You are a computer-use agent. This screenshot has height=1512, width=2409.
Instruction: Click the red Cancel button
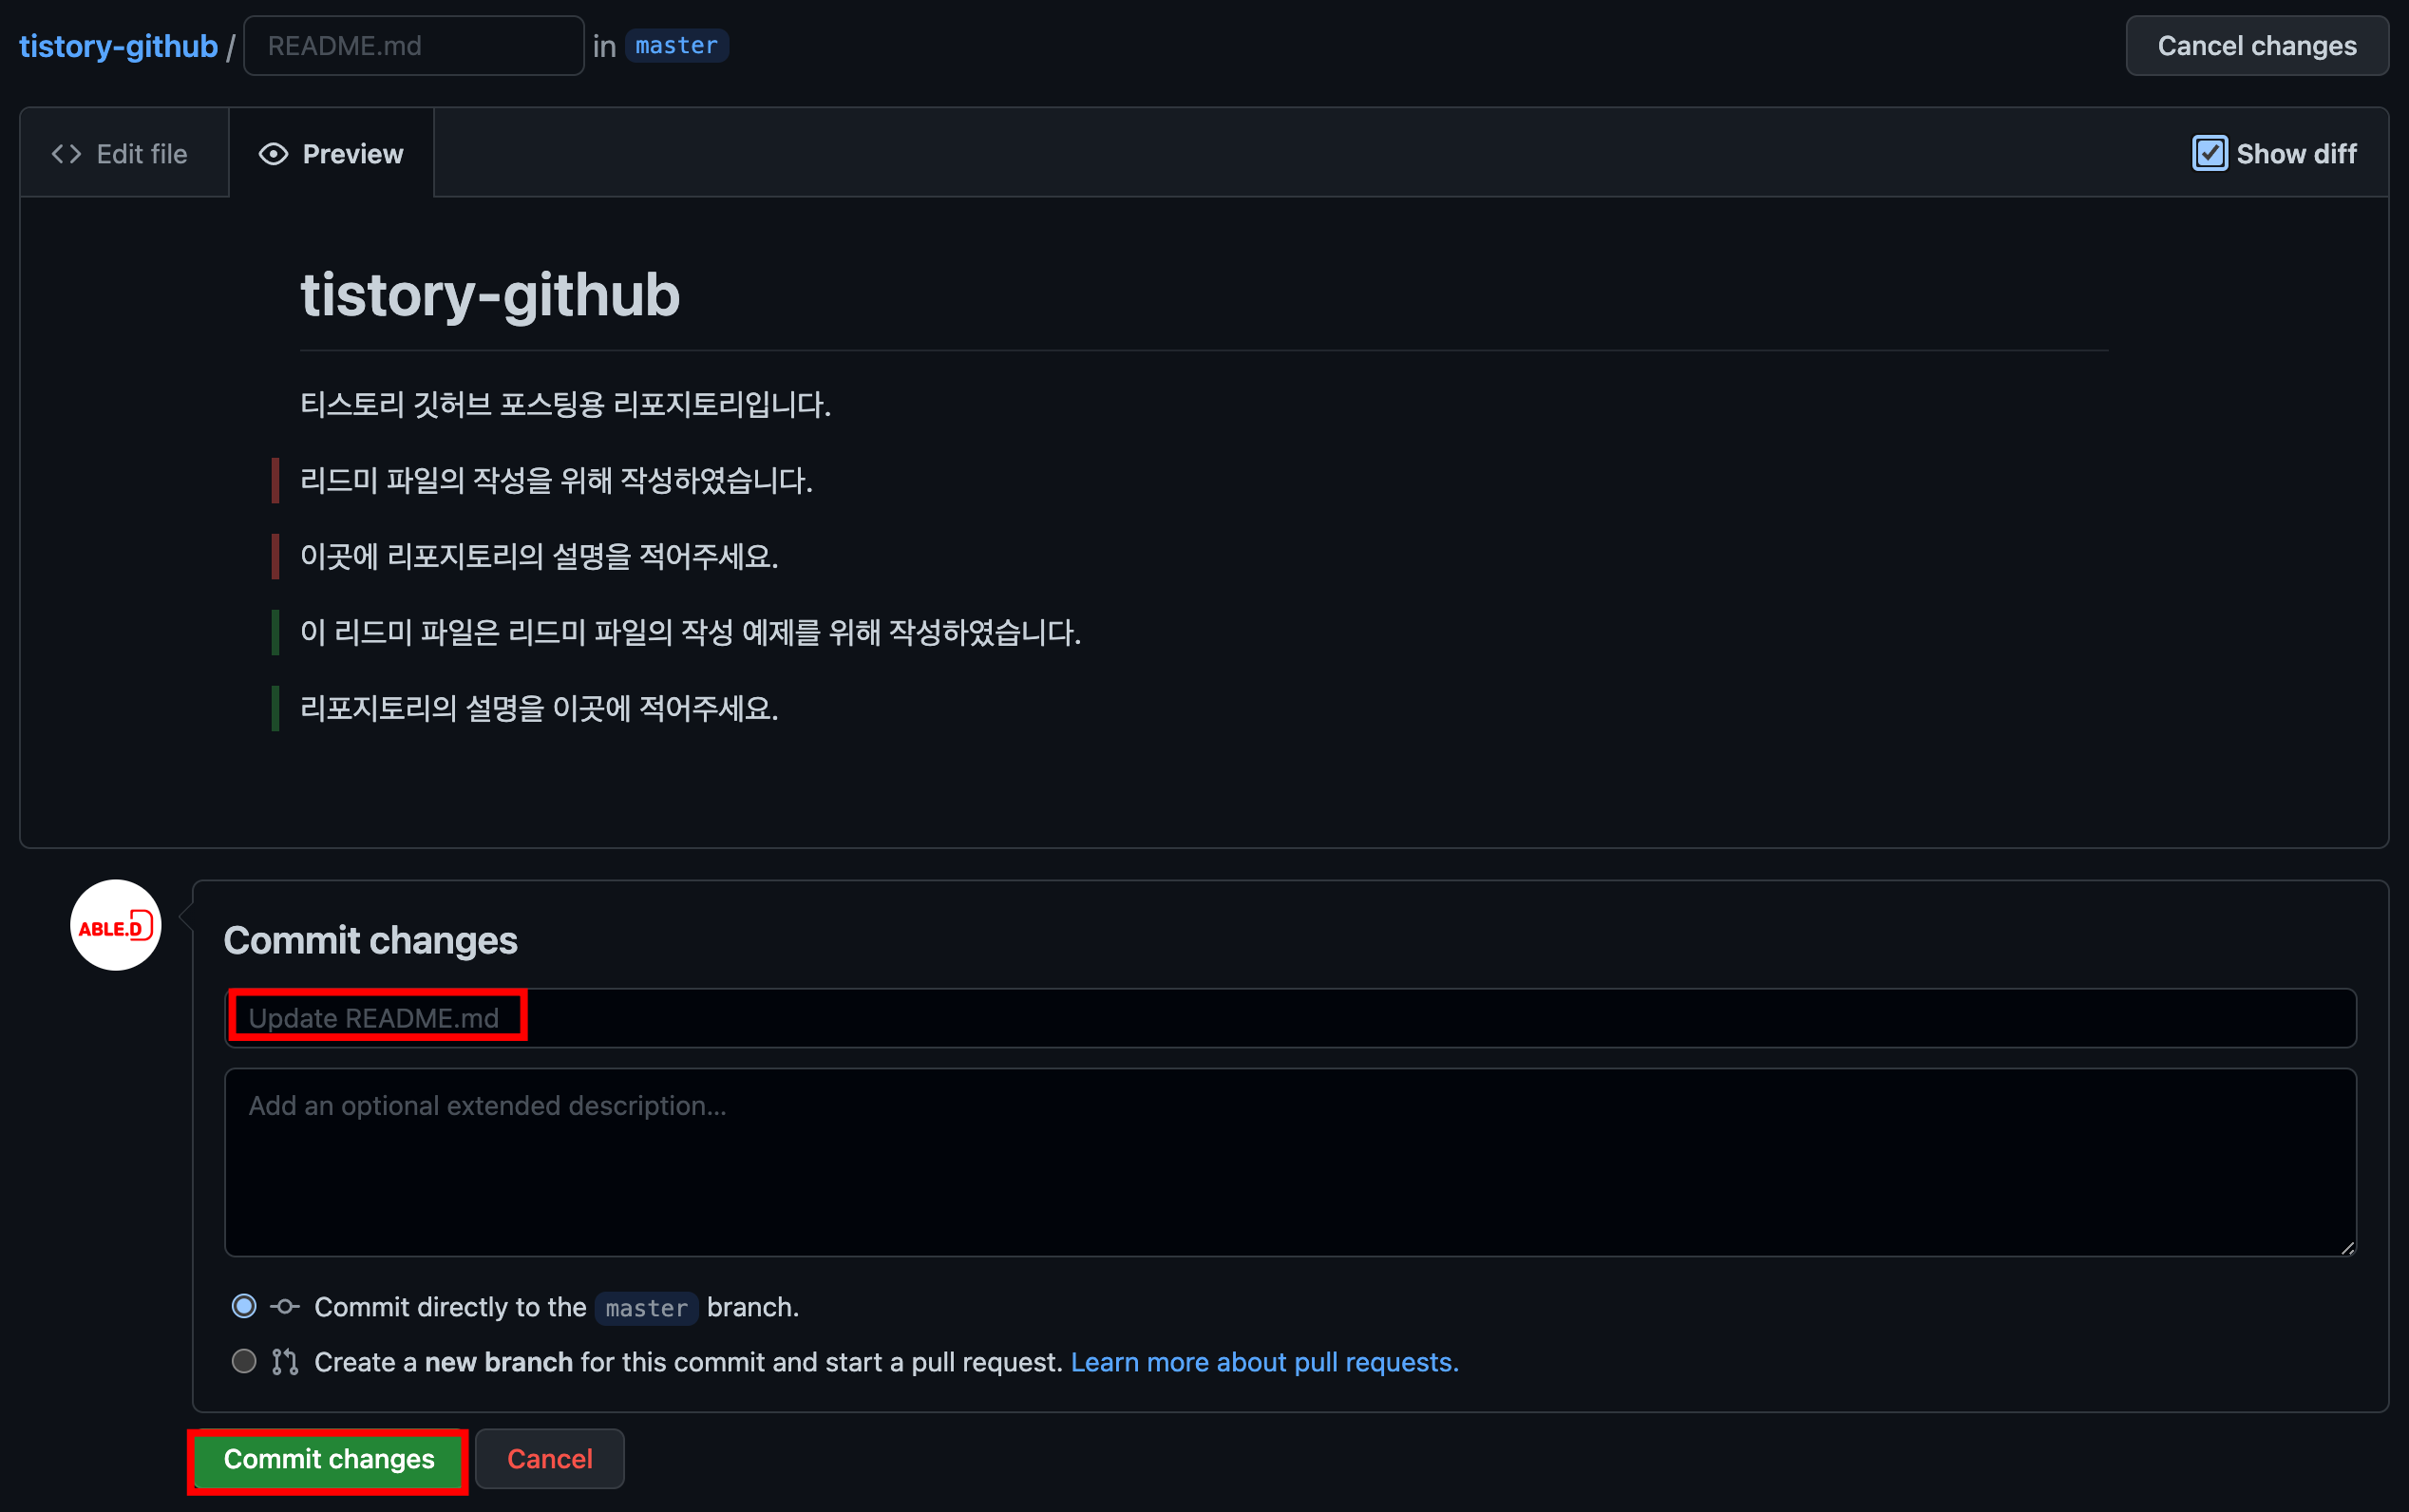[550, 1459]
